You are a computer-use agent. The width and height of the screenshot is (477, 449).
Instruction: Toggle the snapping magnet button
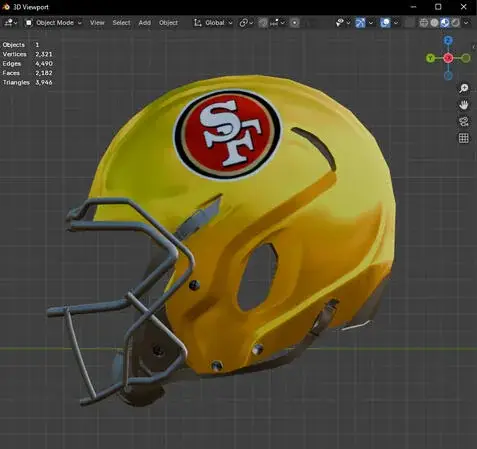click(263, 23)
